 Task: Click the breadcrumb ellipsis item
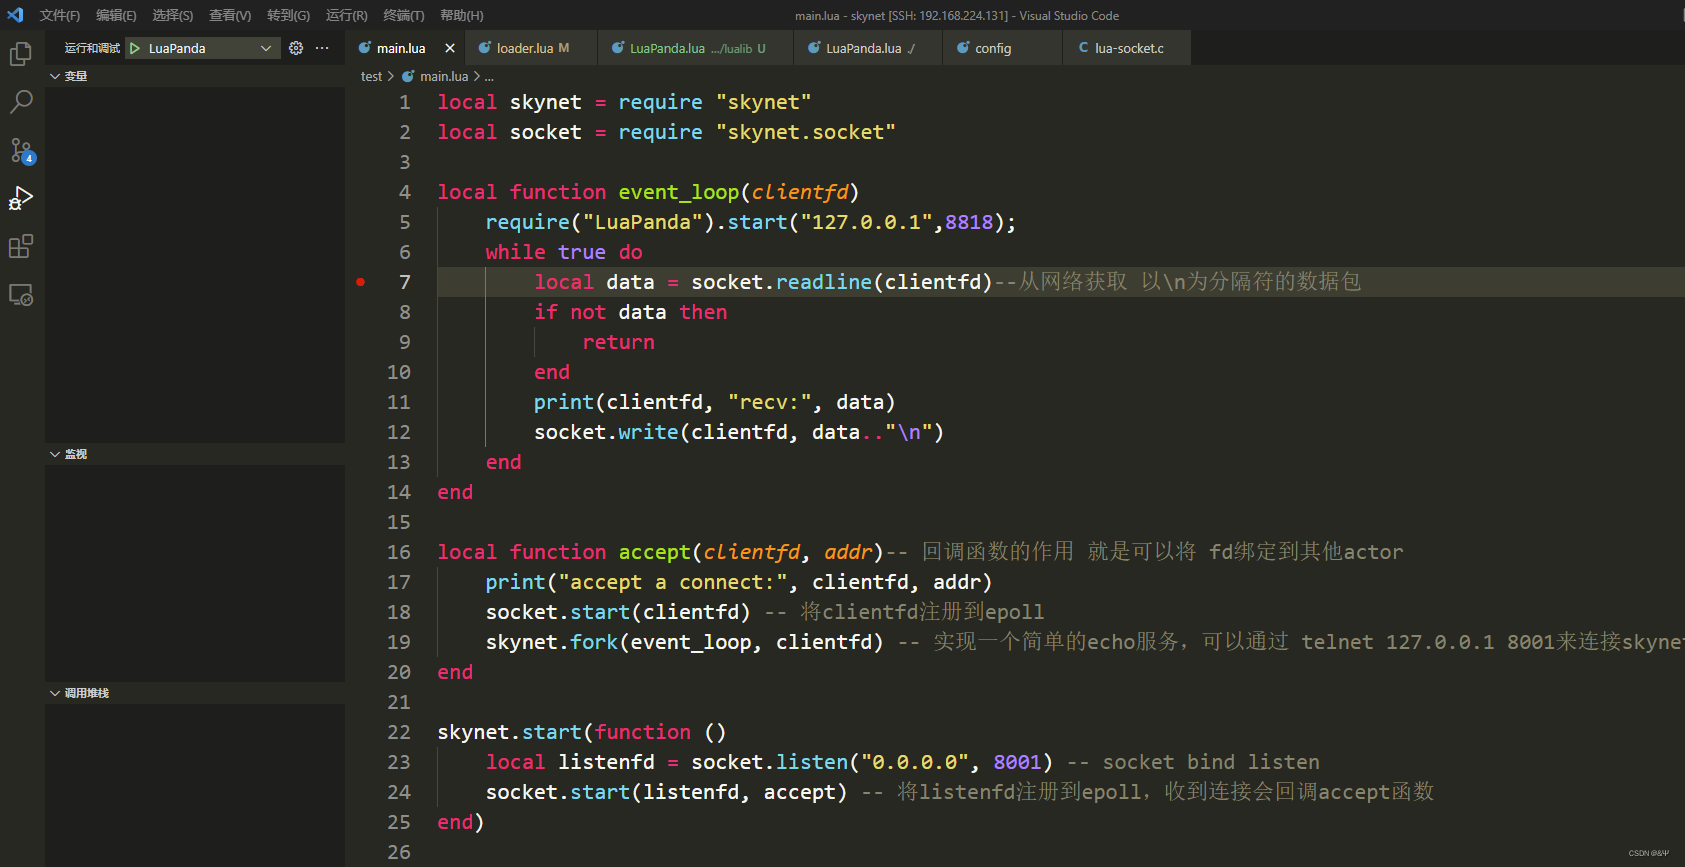489,76
